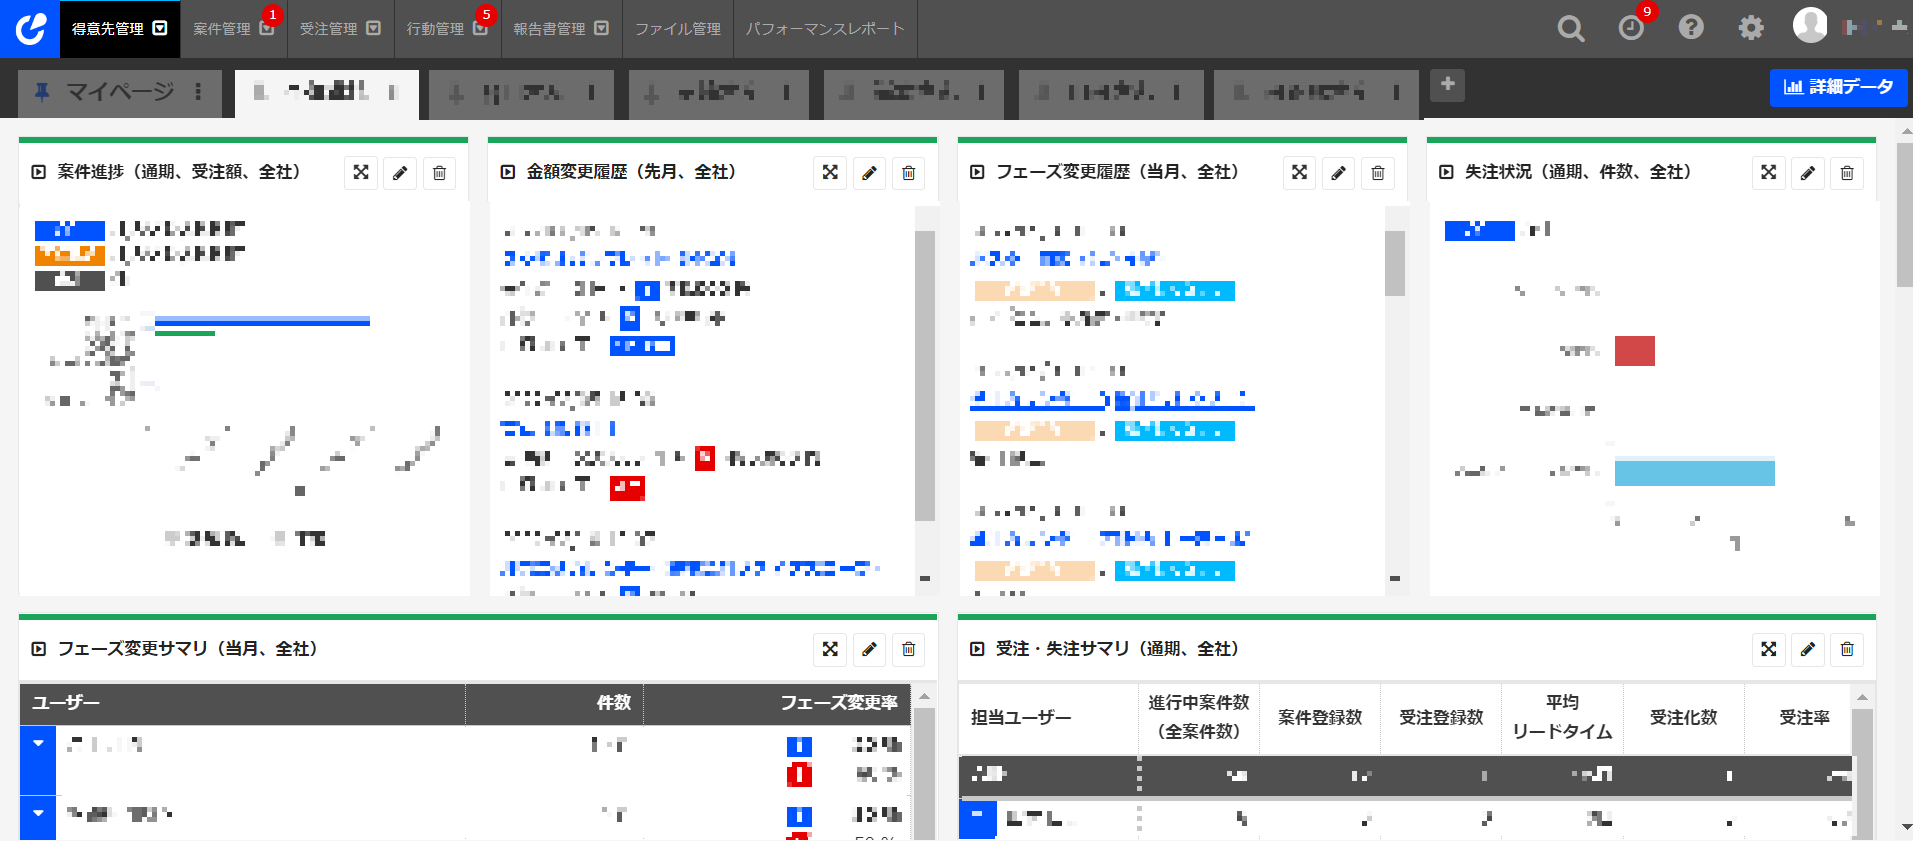This screenshot has width=1913, height=841.
Task: Maximize the 案件進捗 widget
Action: (361, 173)
